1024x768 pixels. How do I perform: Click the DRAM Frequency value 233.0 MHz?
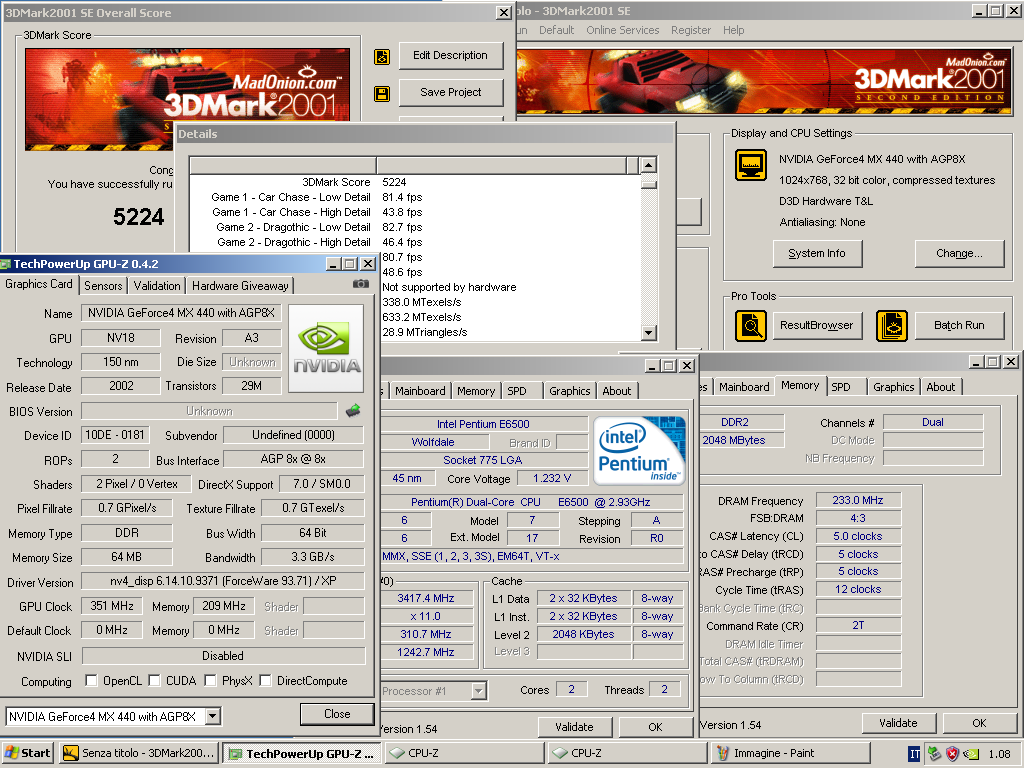click(857, 500)
